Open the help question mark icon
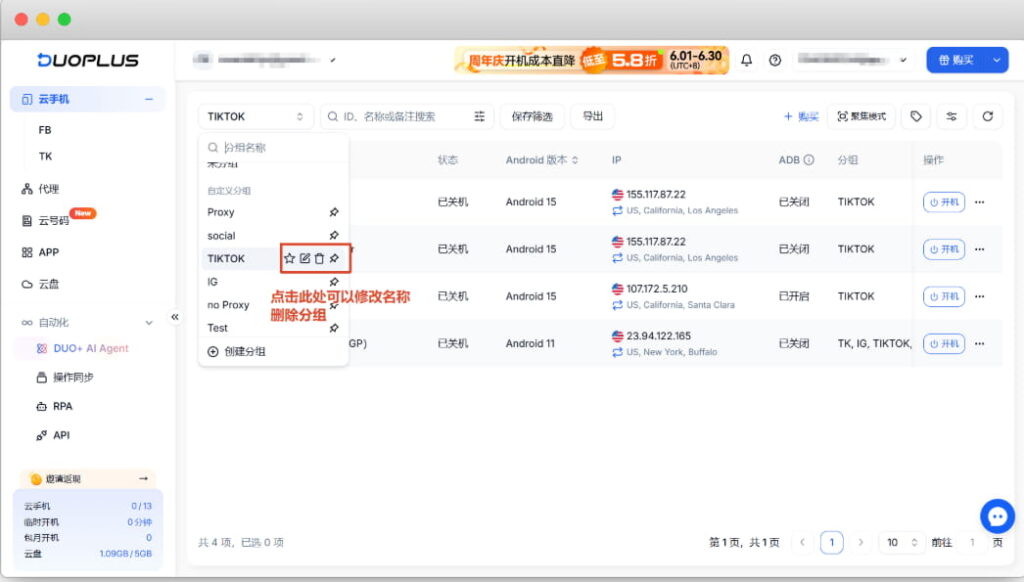 click(x=775, y=60)
